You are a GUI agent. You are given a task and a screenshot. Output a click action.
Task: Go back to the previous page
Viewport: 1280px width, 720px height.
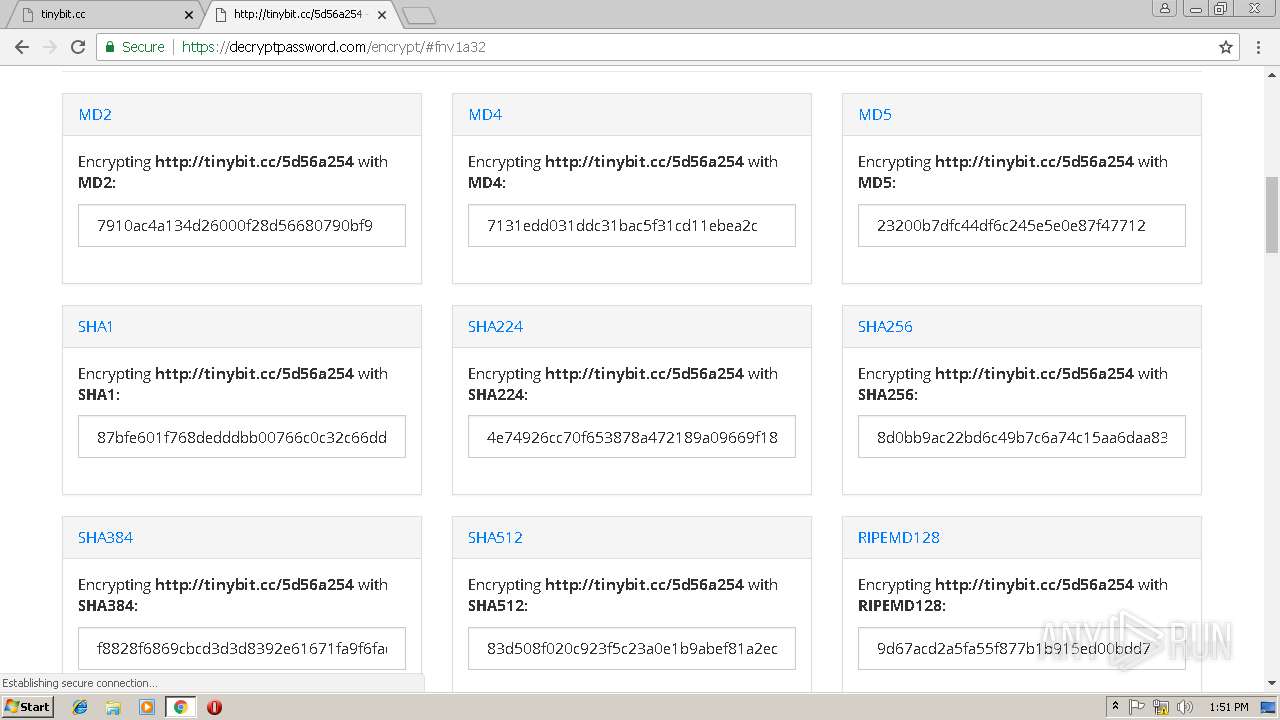22,47
